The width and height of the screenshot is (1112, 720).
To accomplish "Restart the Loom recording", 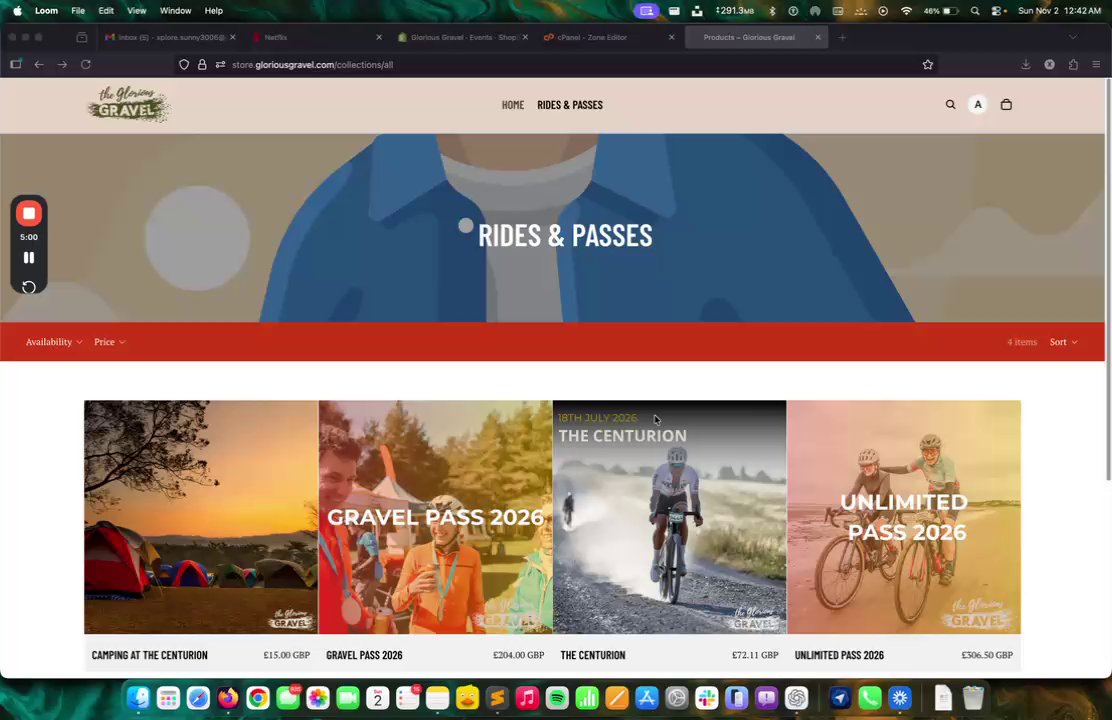I will (28, 287).
